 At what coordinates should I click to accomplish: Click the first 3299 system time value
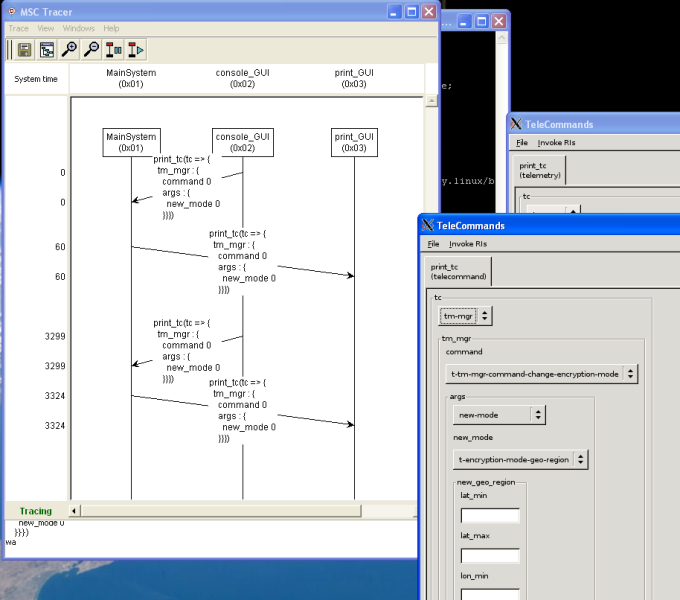pos(55,336)
